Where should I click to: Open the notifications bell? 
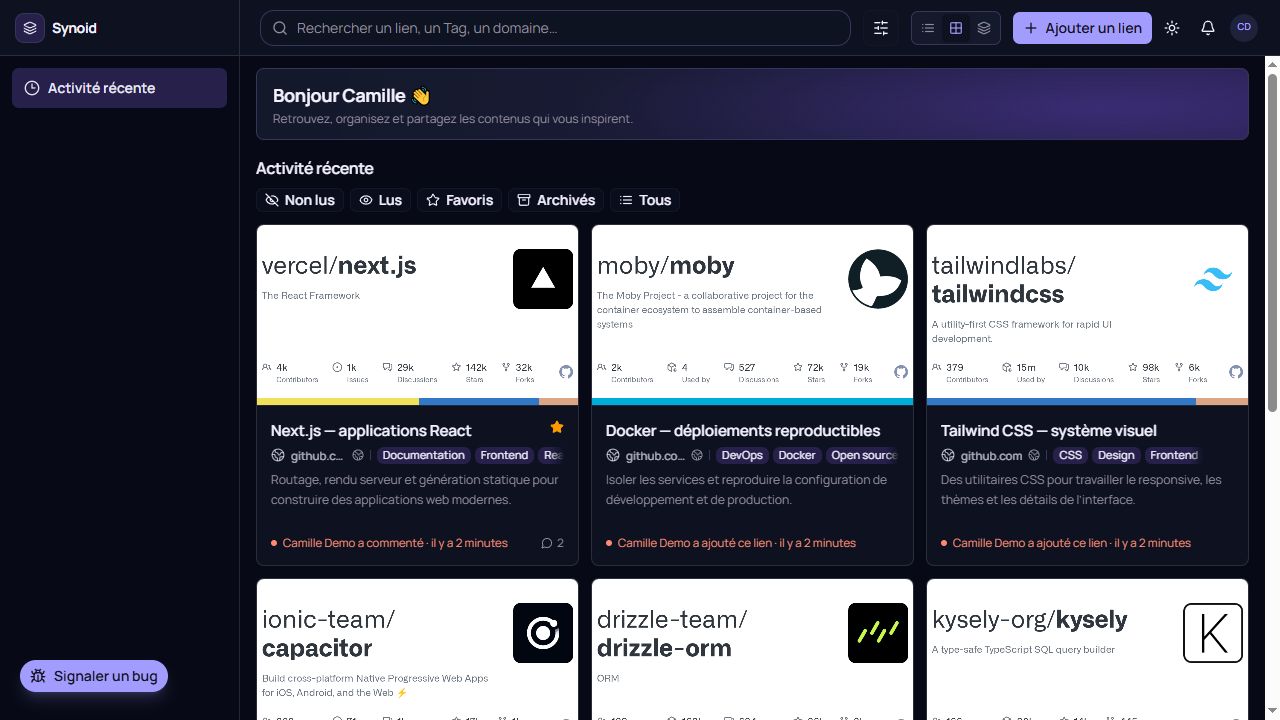pyautogui.click(x=1208, y=28)
